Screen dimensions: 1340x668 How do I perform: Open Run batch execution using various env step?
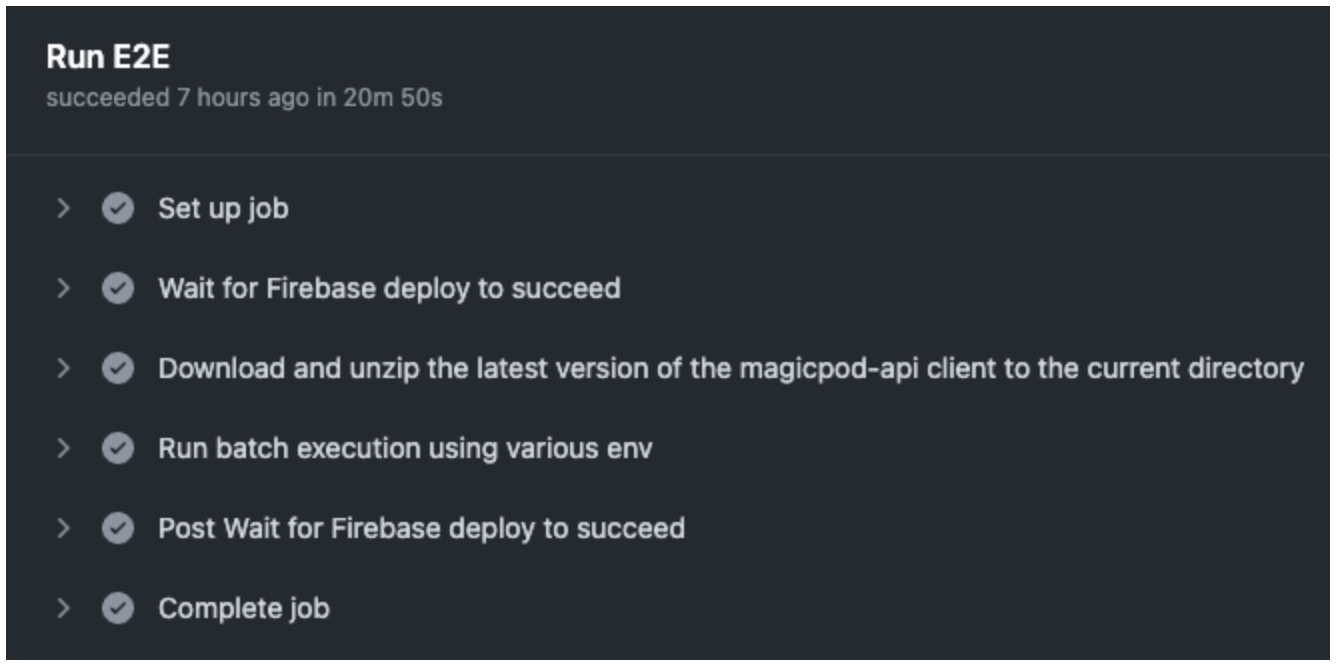405,448
